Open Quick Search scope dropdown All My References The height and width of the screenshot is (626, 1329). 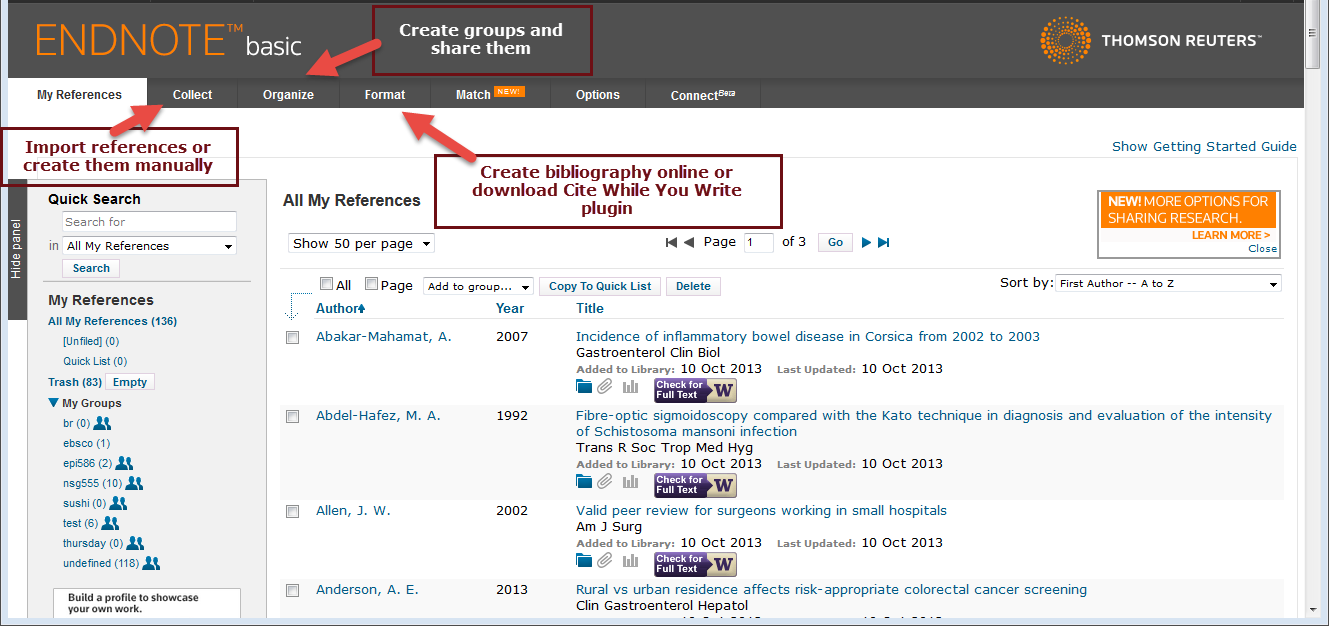[x=149, y=246]
